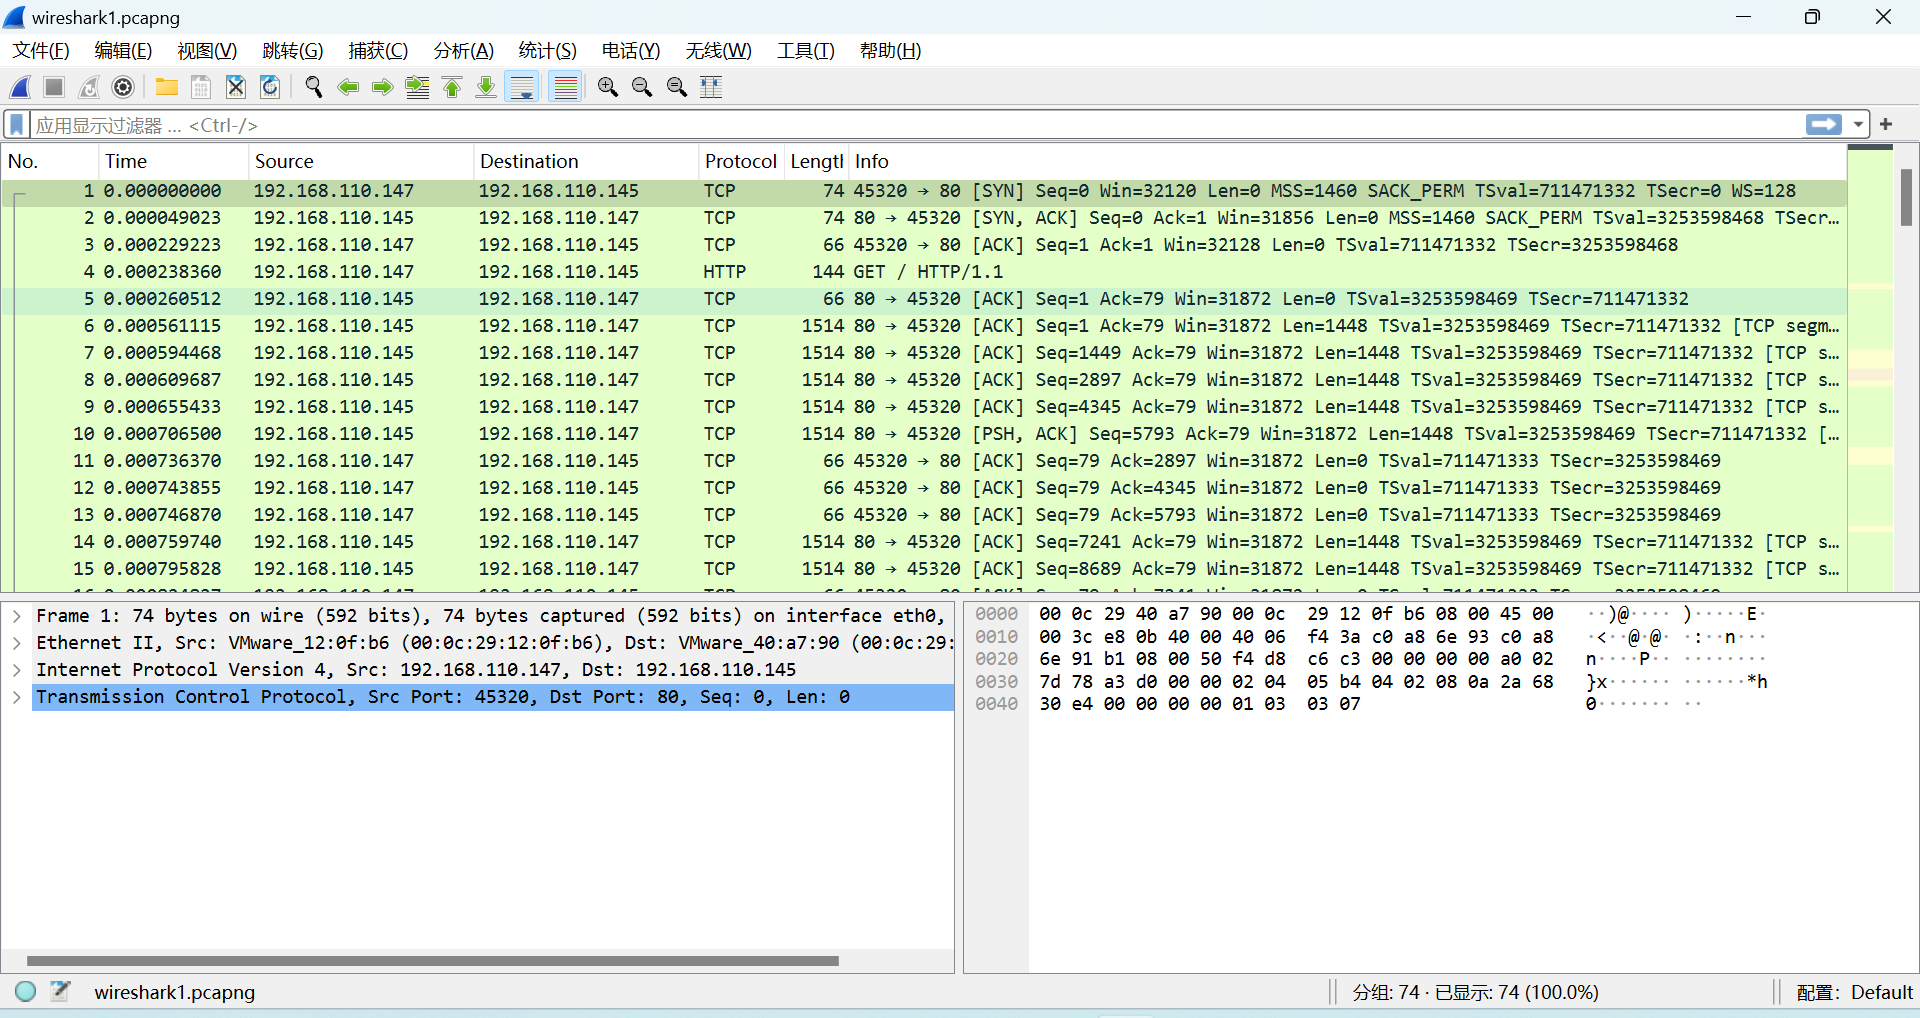1920x1018 pixels.
Task: Expand the Internet Protocol Version 4 row
Action: point(17,670)
